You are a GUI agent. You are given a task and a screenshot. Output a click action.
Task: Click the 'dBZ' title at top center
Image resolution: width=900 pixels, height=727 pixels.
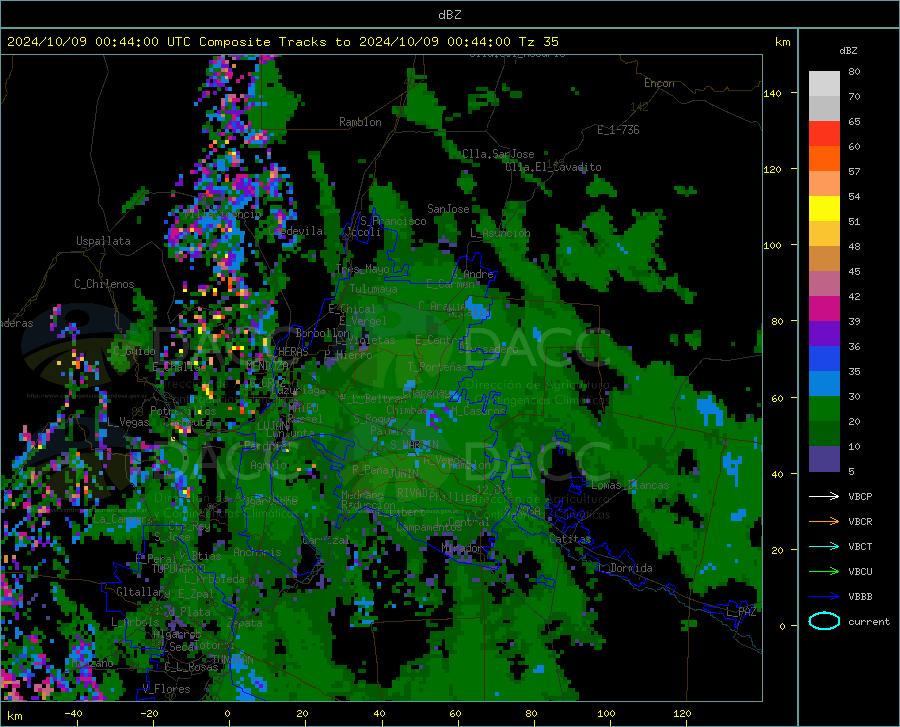point(449,15)
